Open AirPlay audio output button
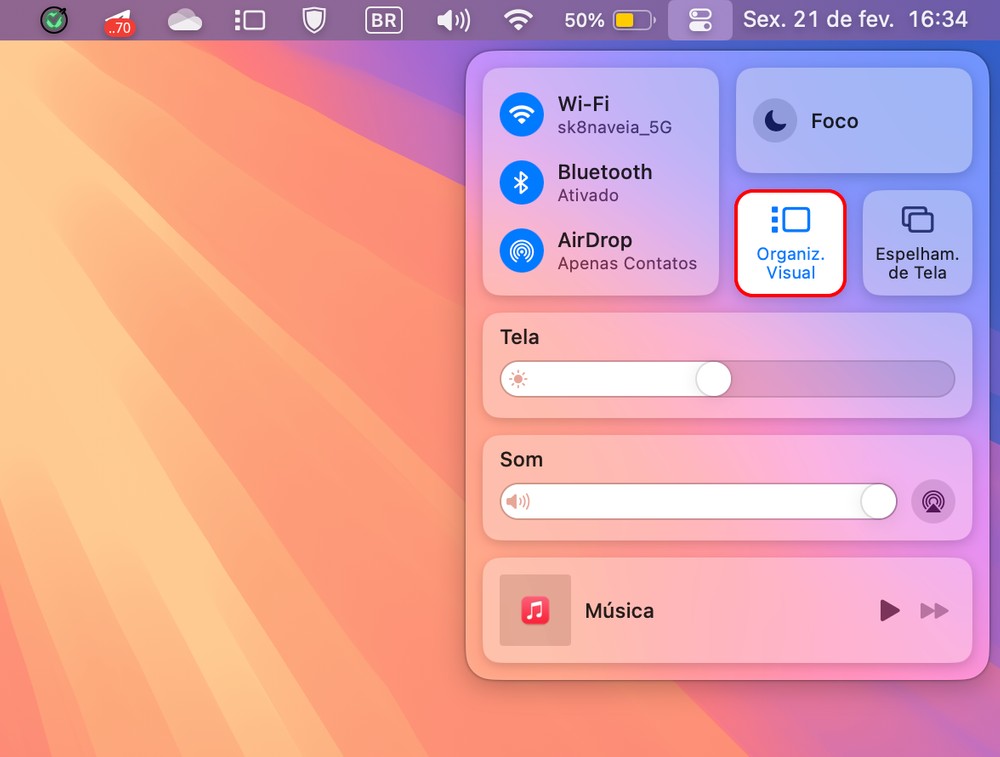 coord(933,502)
